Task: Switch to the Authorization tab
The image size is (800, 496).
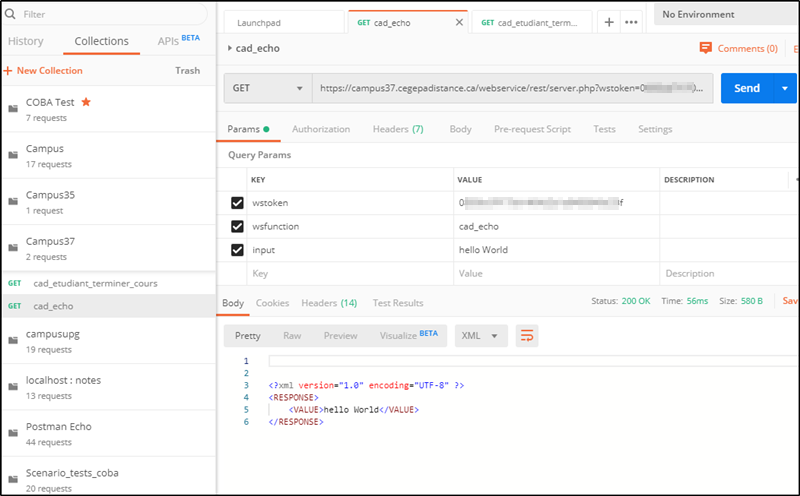Action: [x=320, y=129]
